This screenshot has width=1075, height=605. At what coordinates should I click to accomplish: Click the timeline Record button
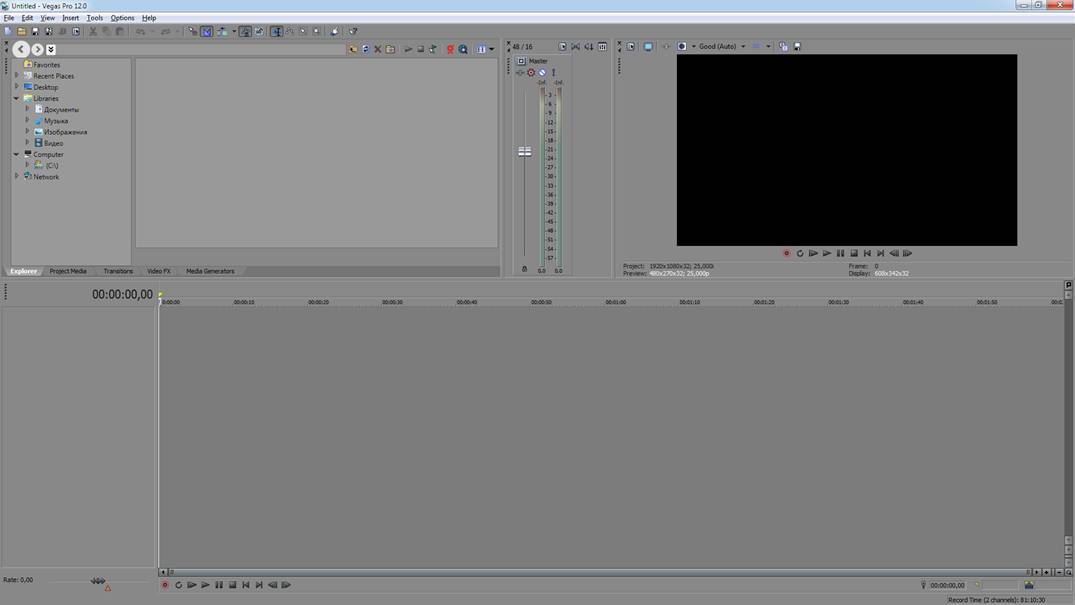tap(165, 585)
